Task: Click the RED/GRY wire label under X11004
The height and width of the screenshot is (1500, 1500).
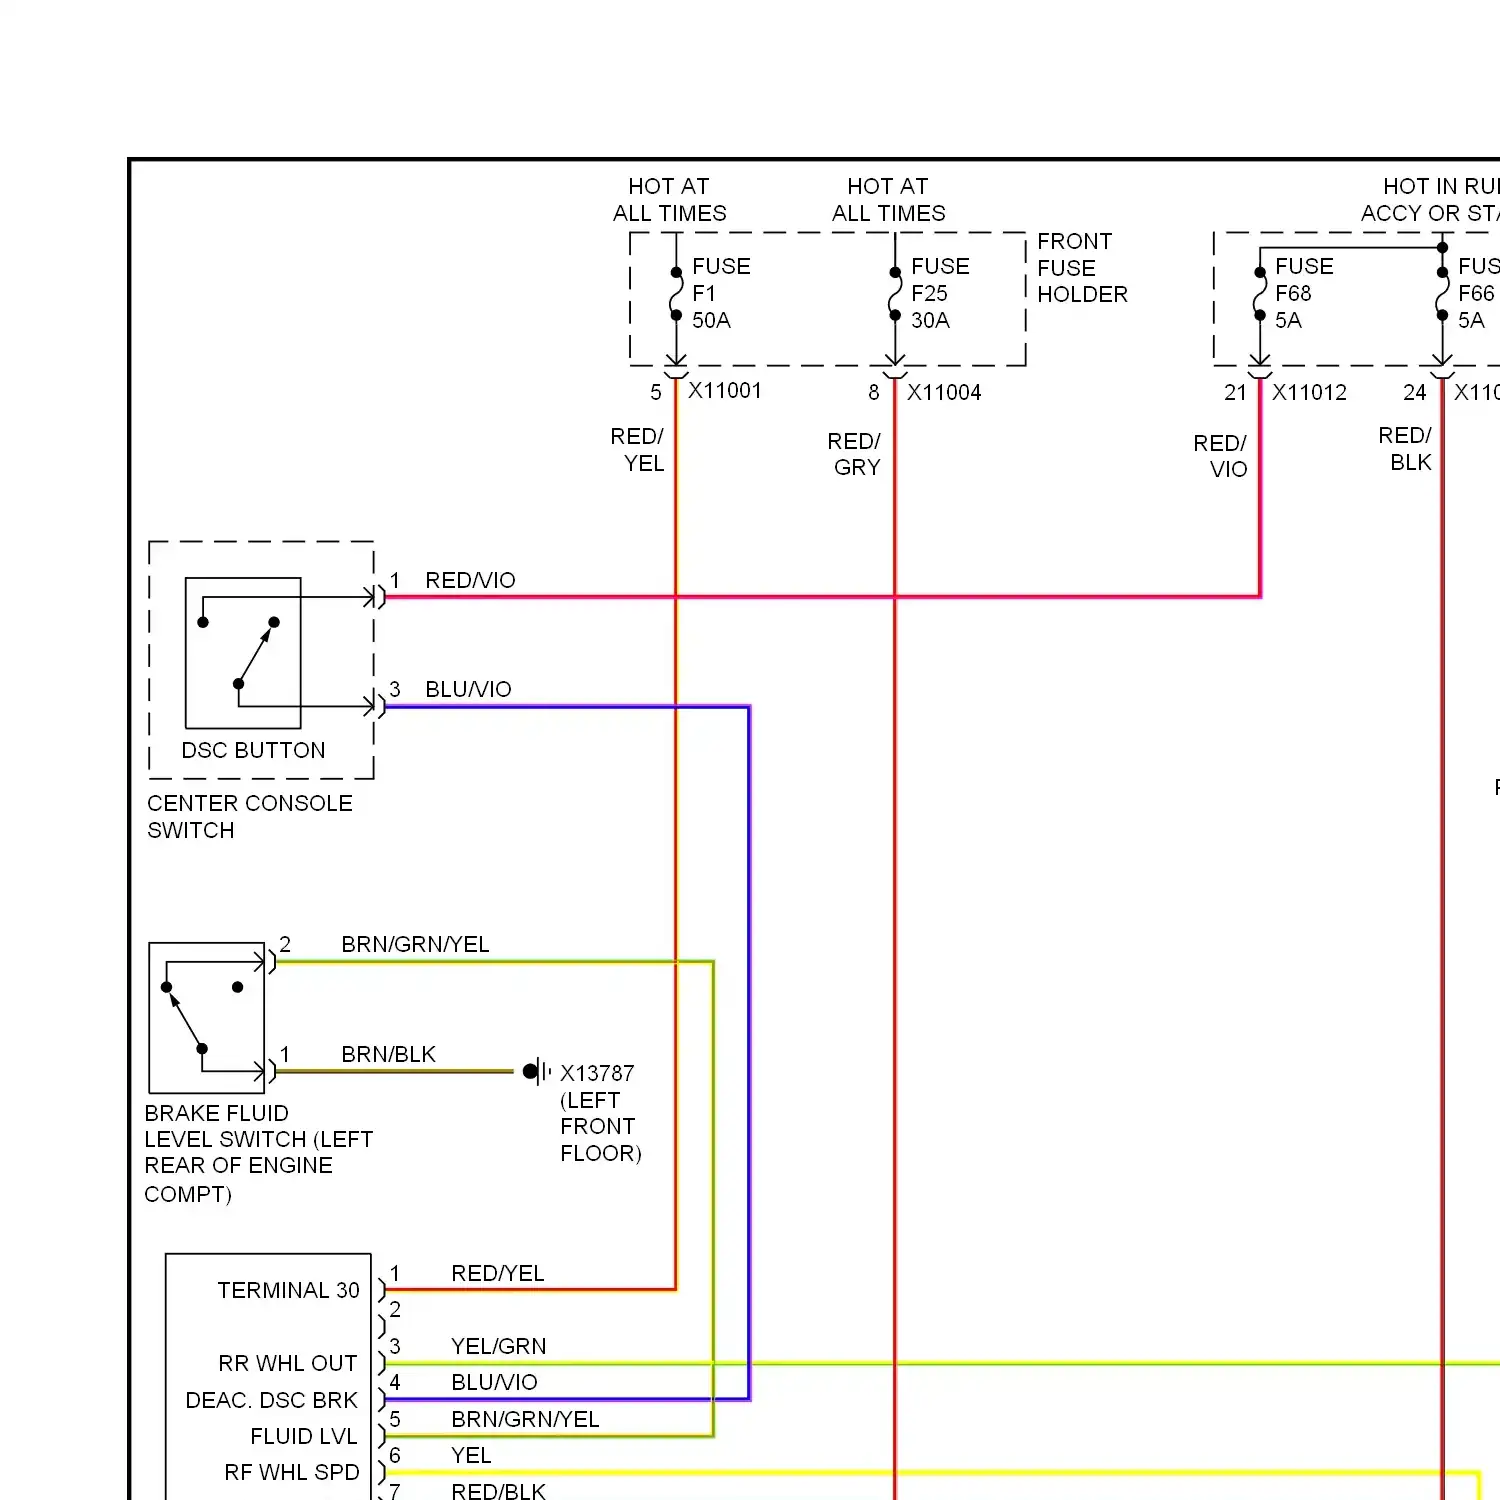Action: 855,454
